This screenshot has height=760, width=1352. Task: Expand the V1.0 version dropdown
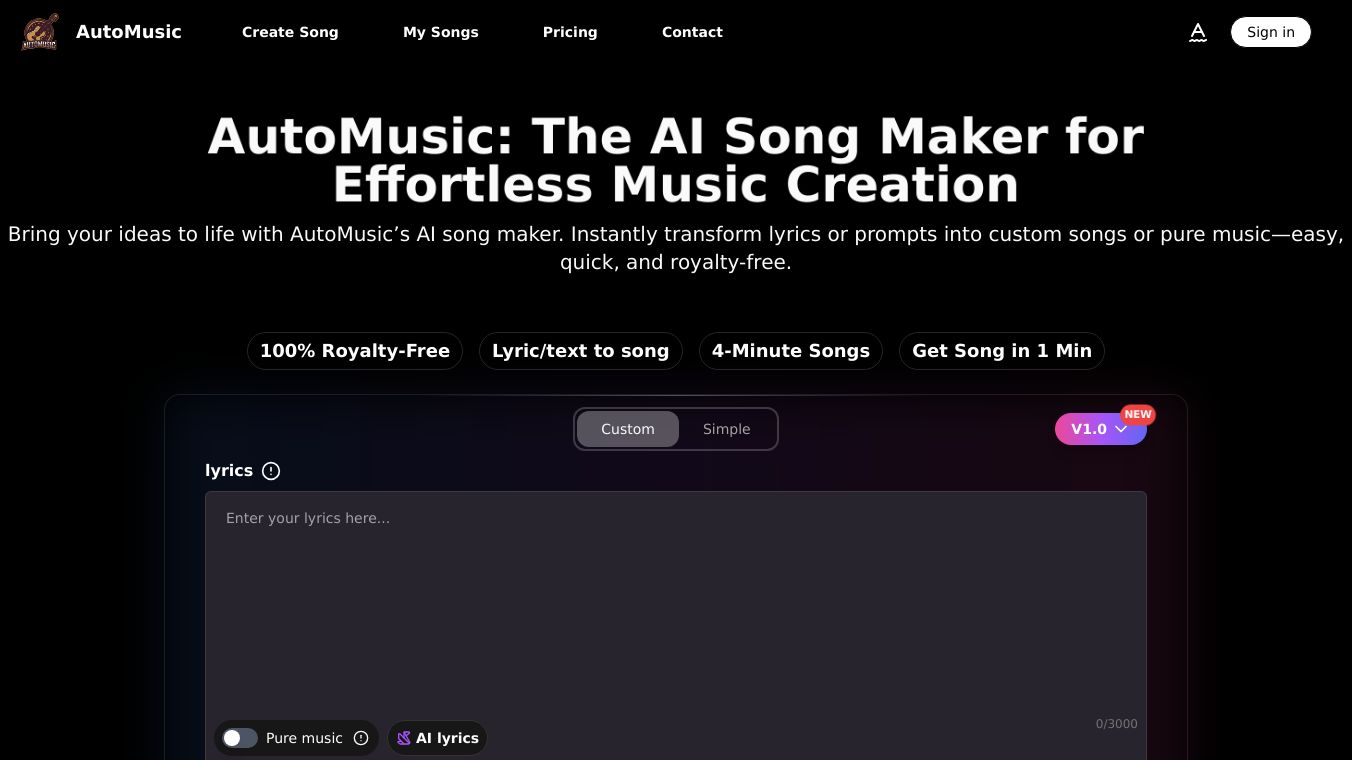pos(1100,429)
